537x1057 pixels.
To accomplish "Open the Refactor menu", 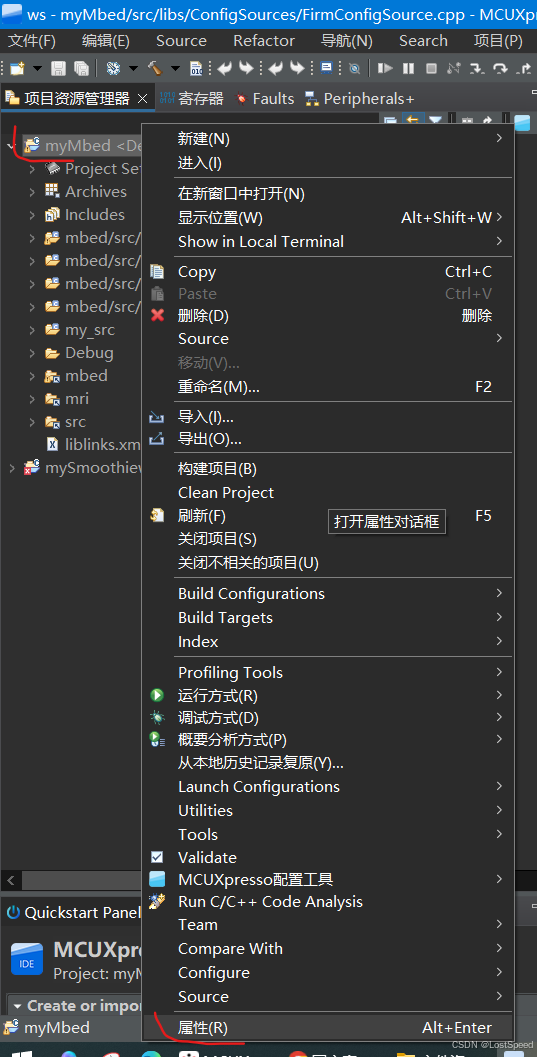I will [264, 40].
